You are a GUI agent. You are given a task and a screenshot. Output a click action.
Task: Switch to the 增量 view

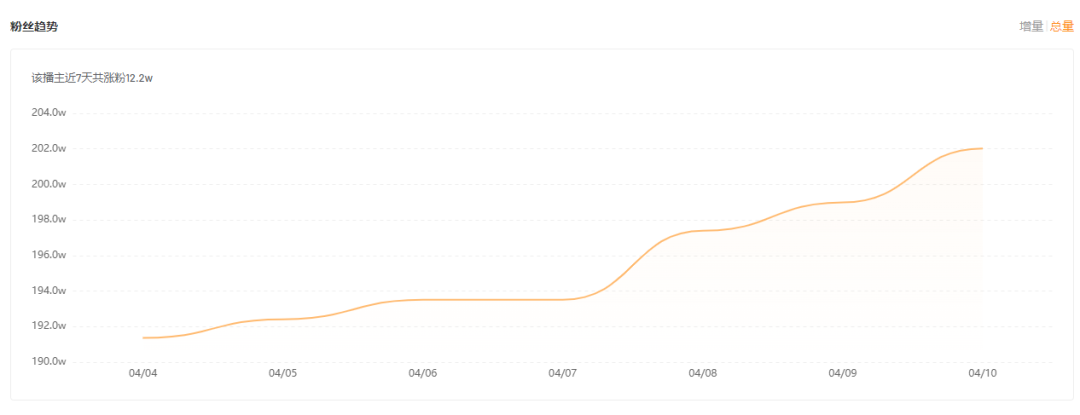(1031, 27)
